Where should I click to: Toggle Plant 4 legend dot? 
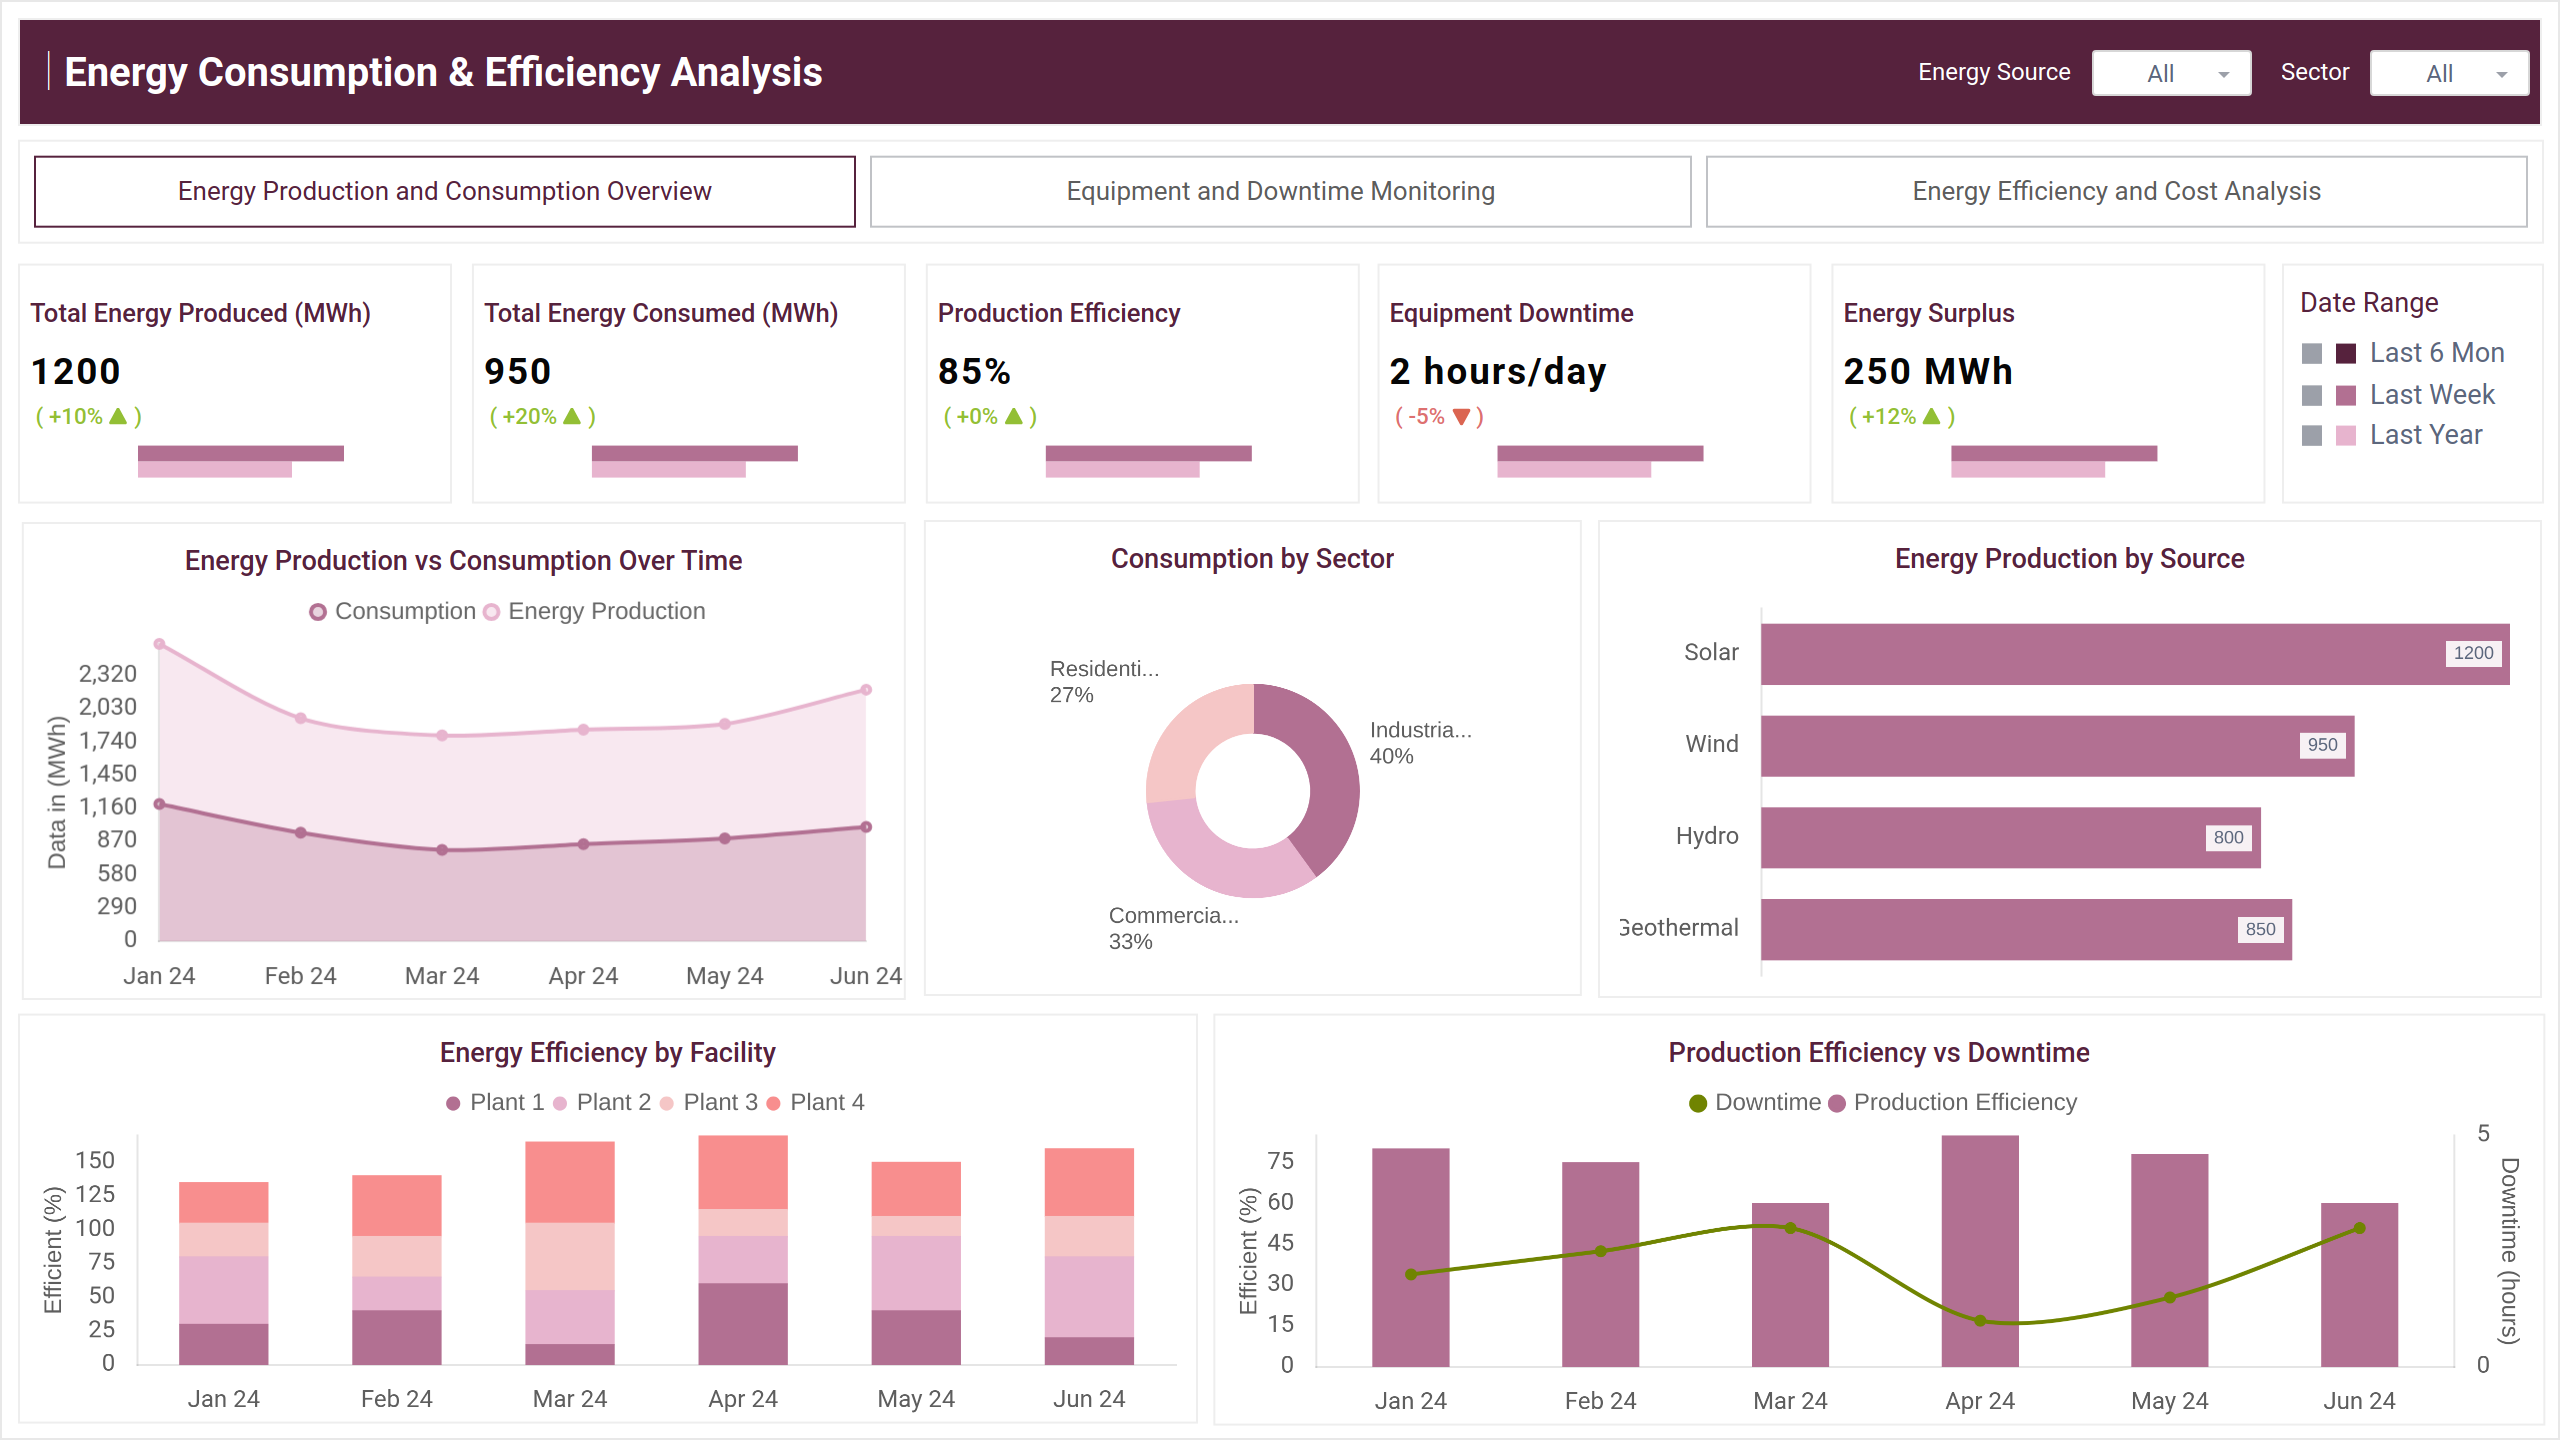point(773,1103)
